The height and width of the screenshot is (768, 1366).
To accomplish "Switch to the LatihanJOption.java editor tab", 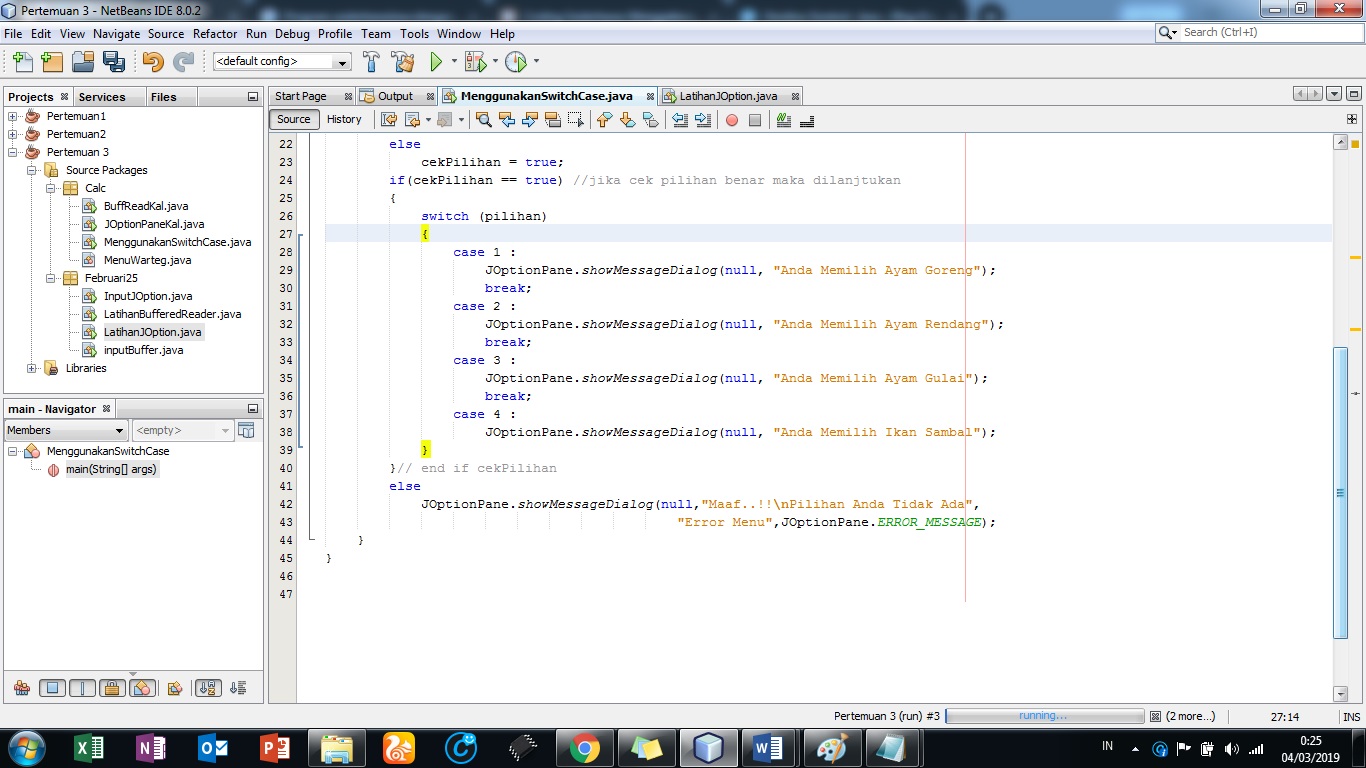I will click(x=727, y=96).
